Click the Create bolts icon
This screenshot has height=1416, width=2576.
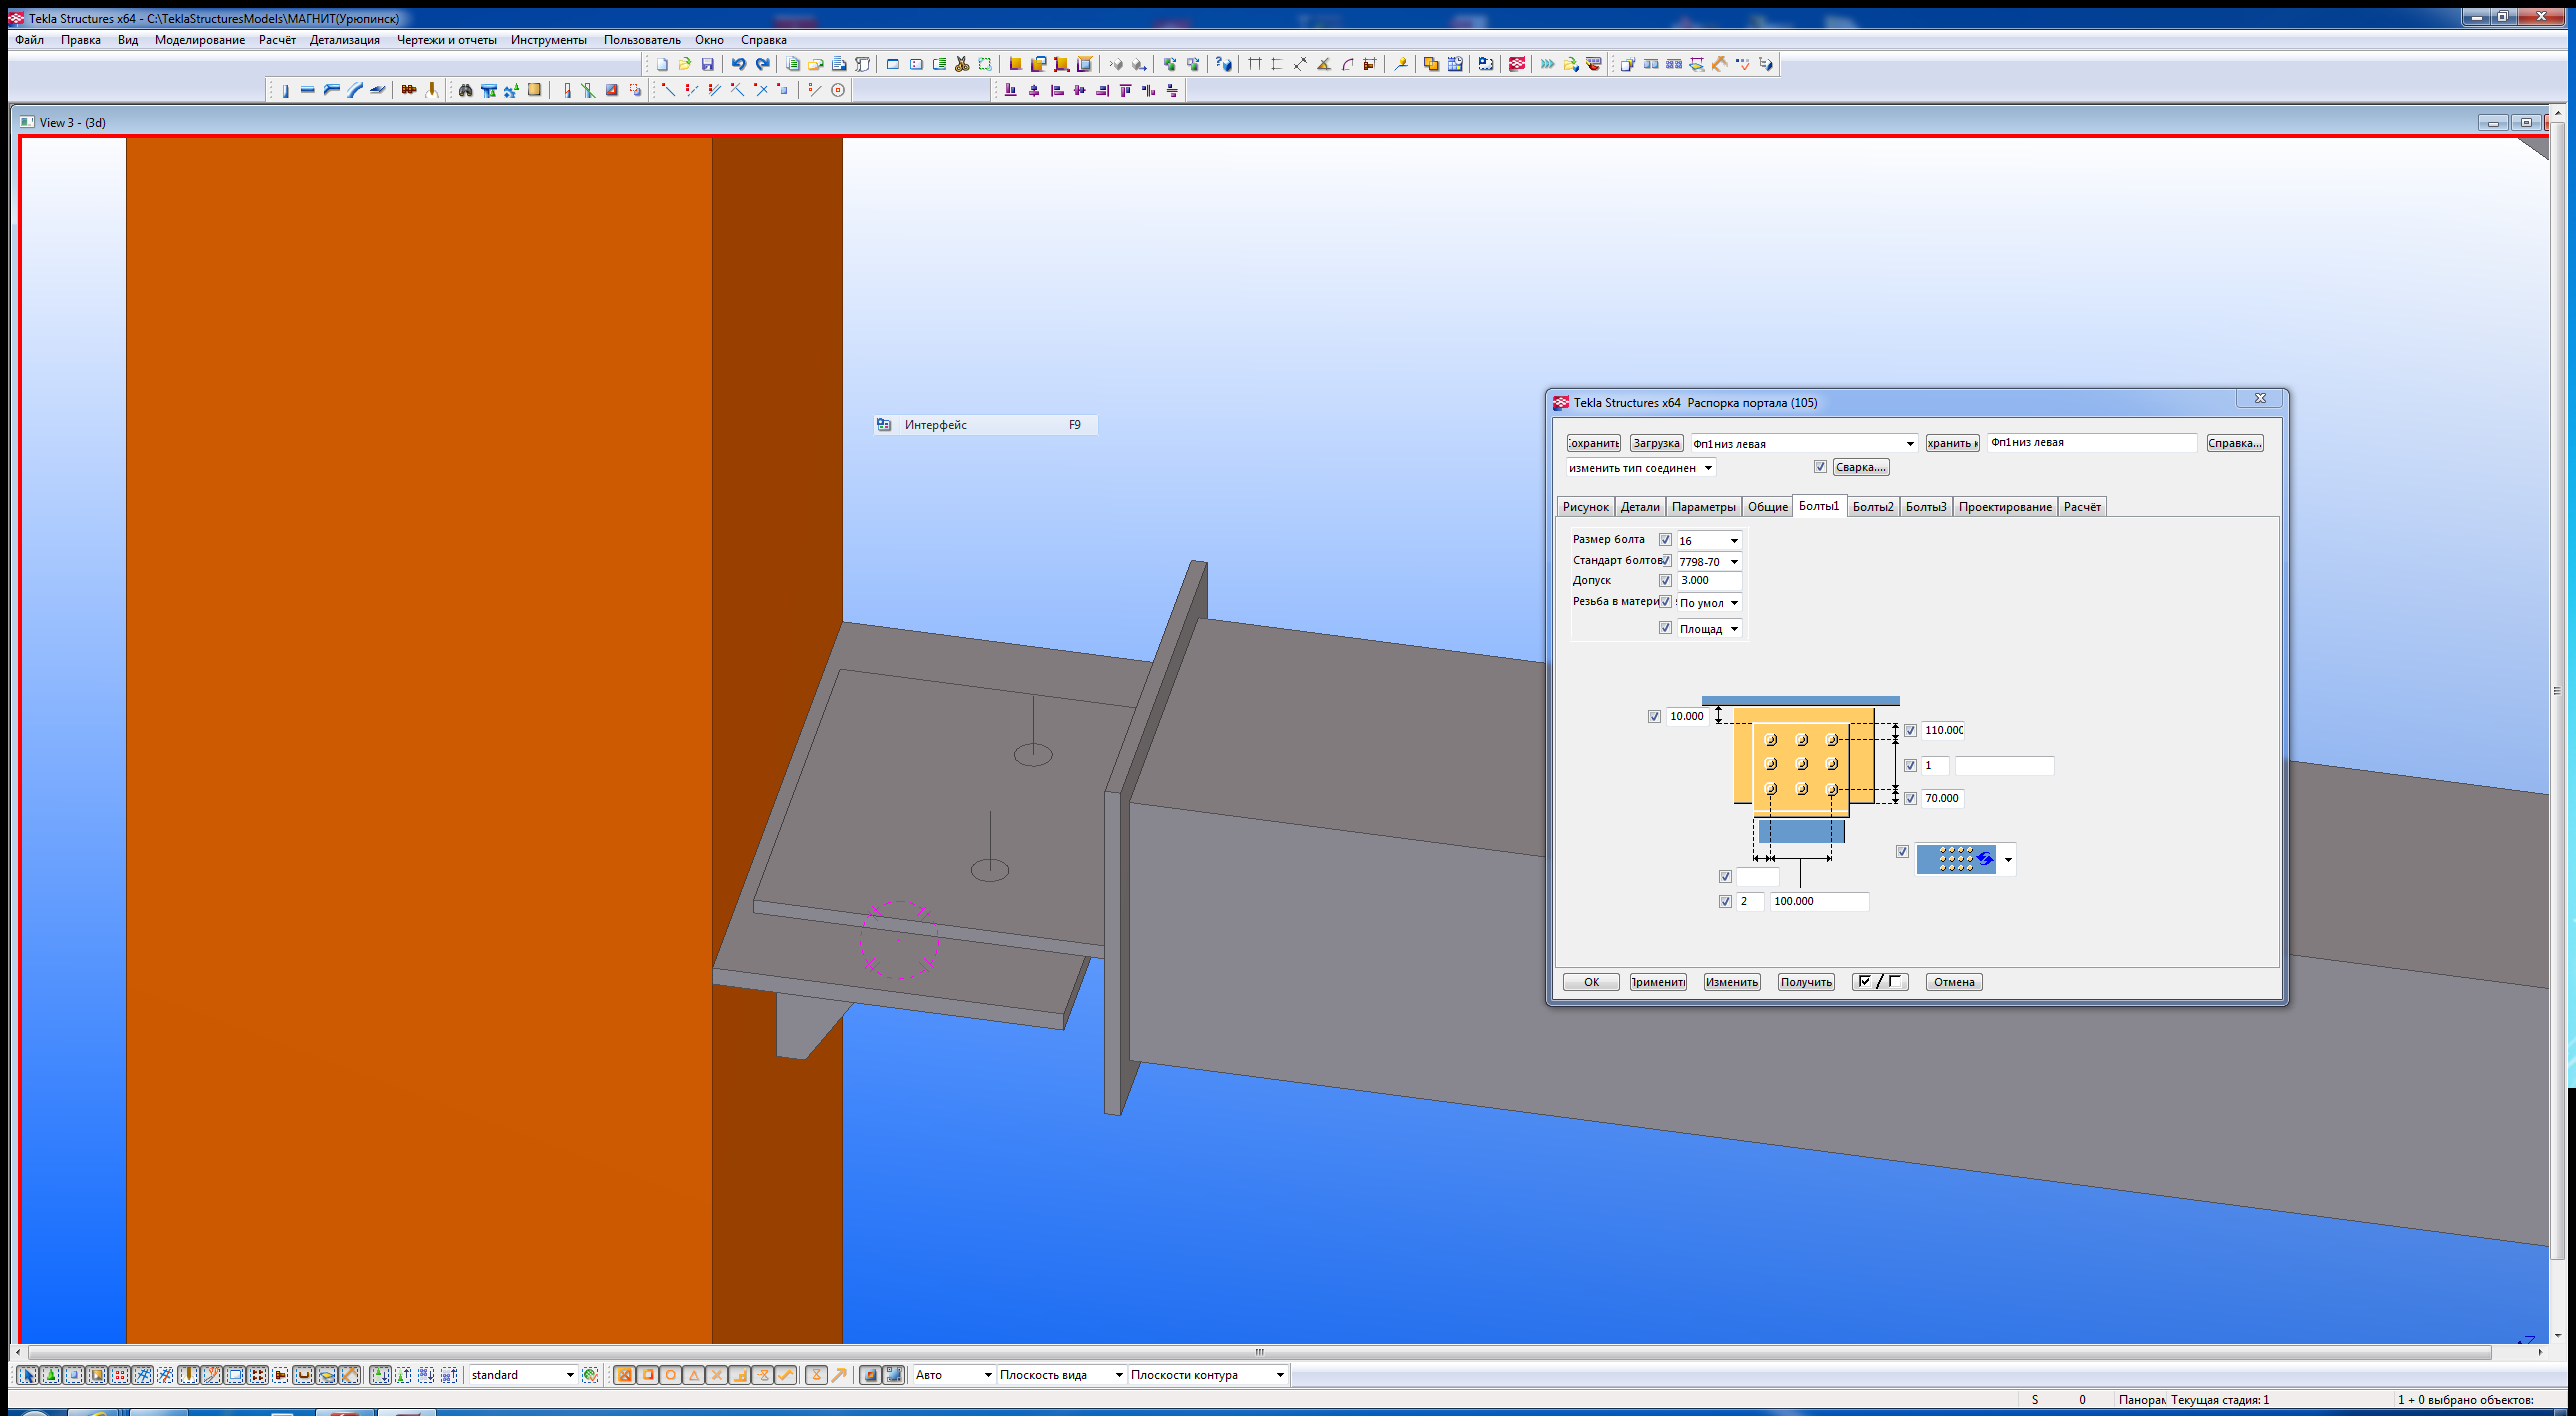point(409,91)
